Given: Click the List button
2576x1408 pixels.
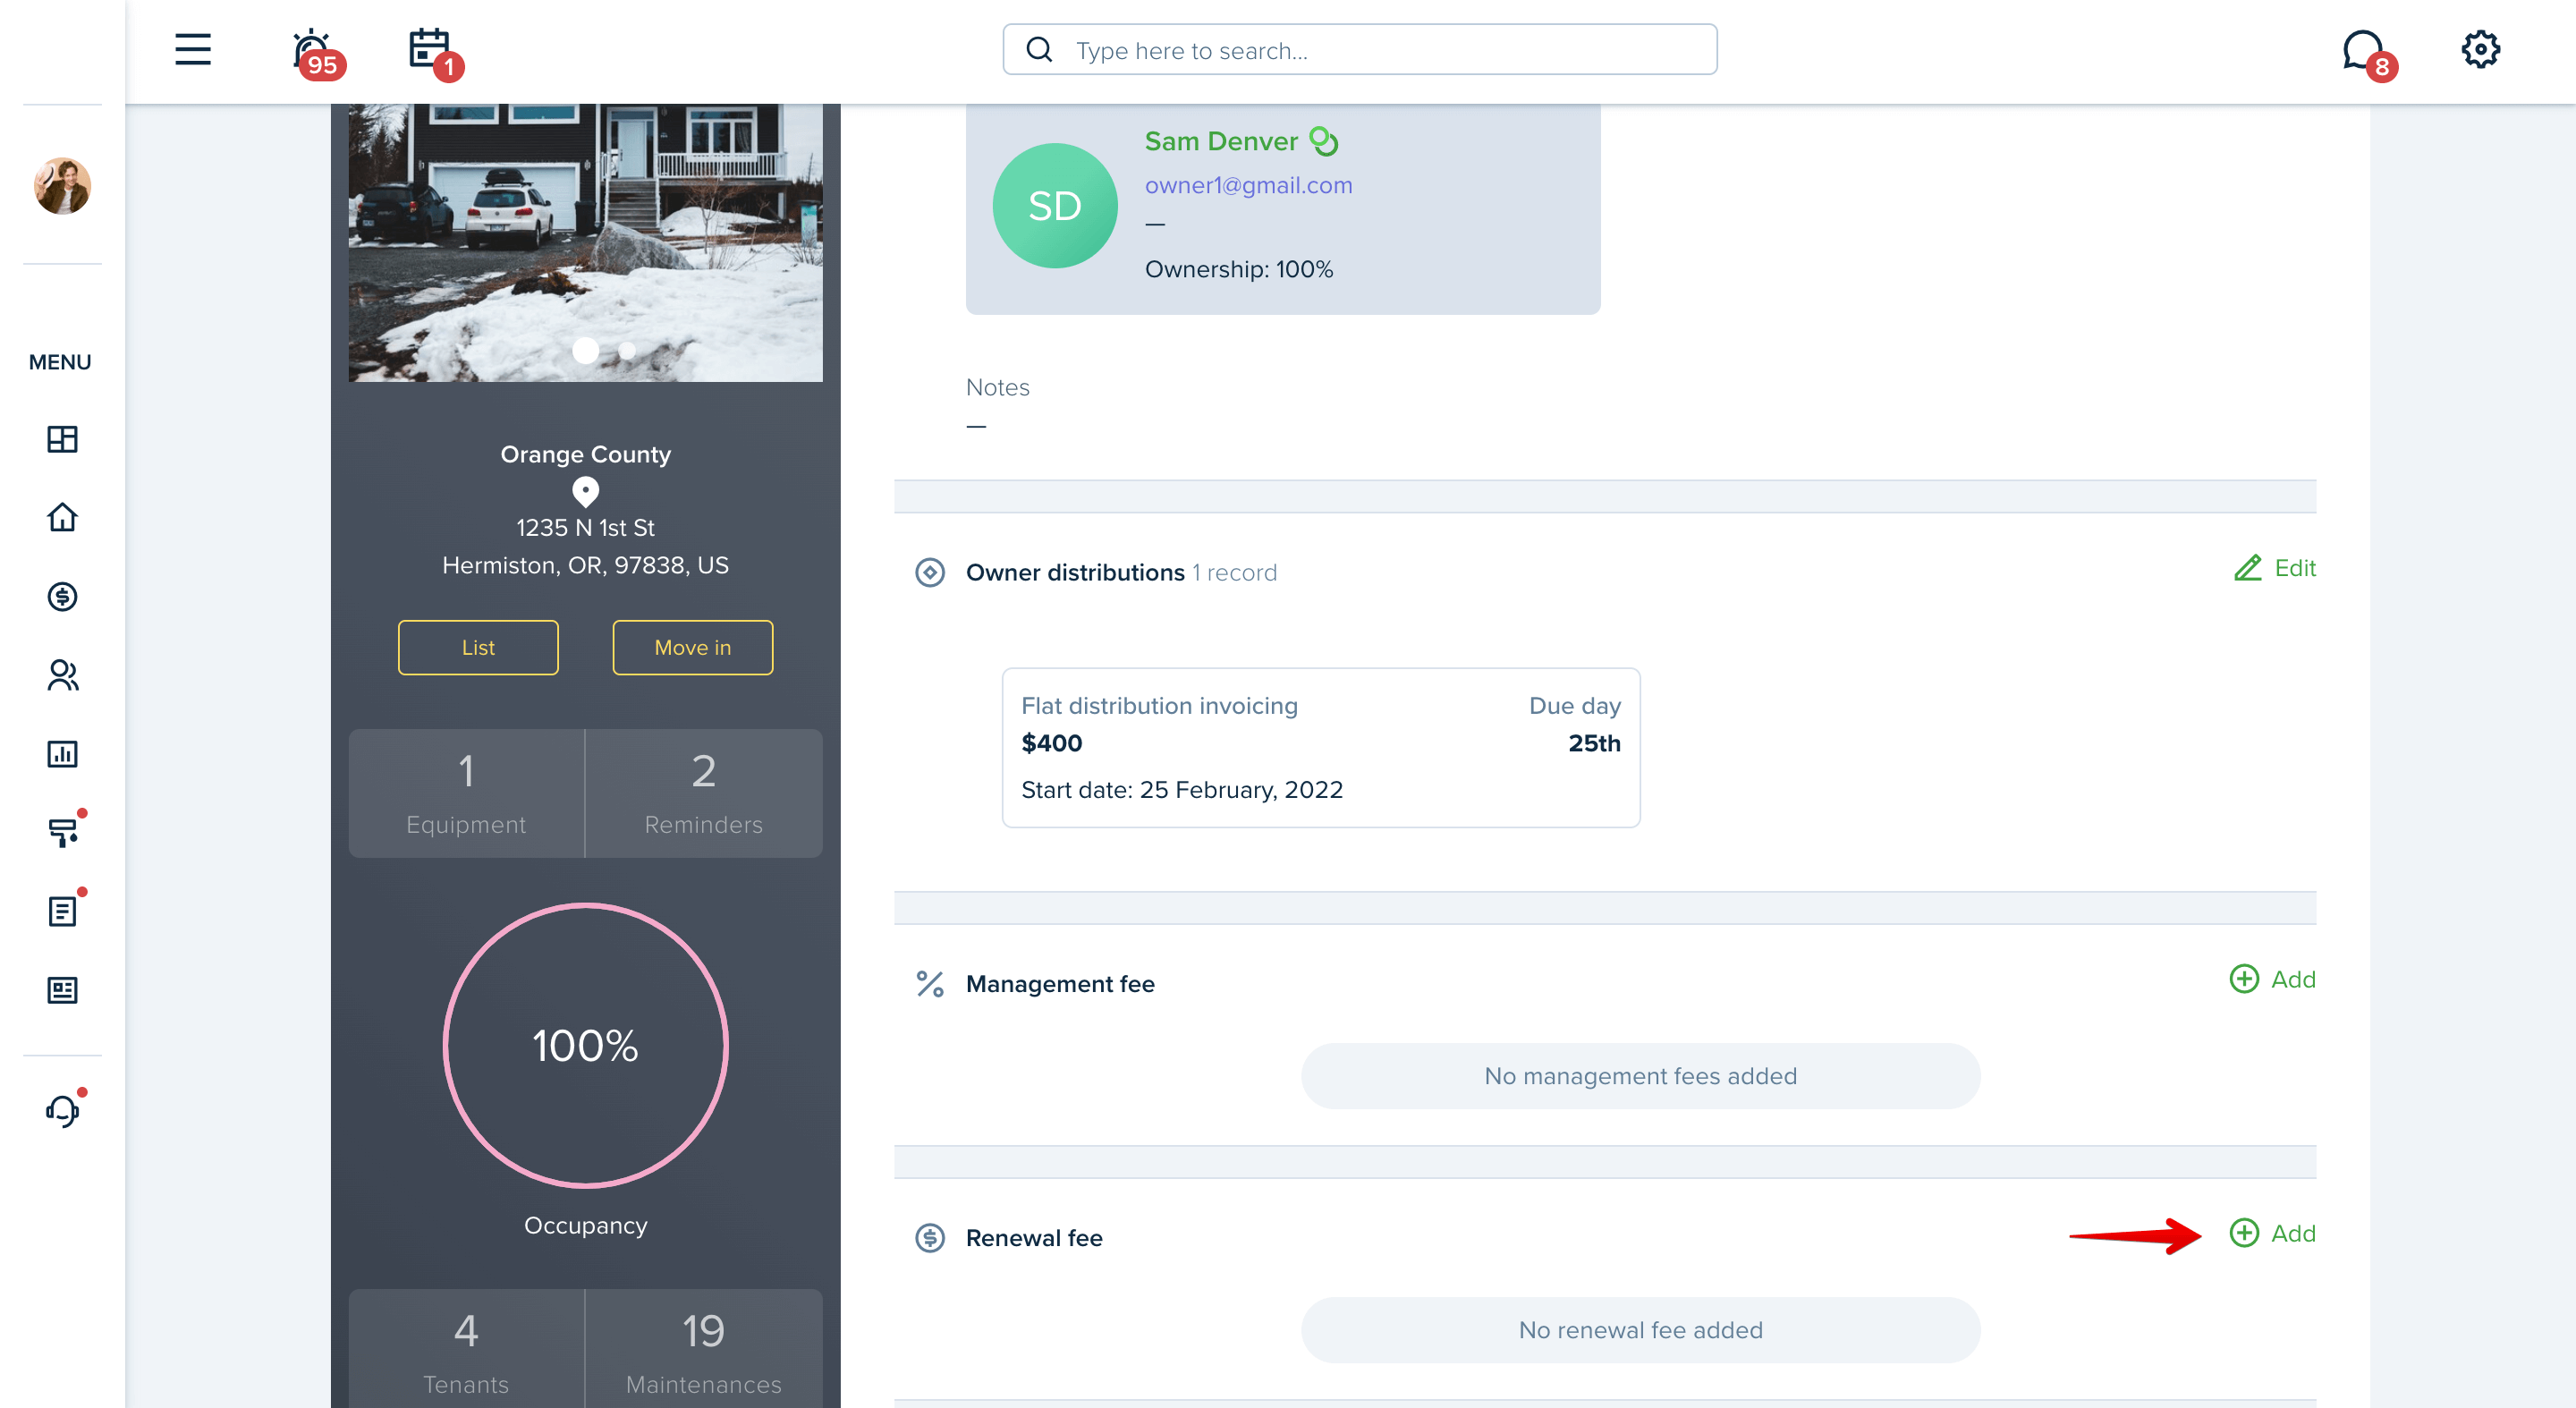Looking at the screenshot, I should [x=478, y=647].
